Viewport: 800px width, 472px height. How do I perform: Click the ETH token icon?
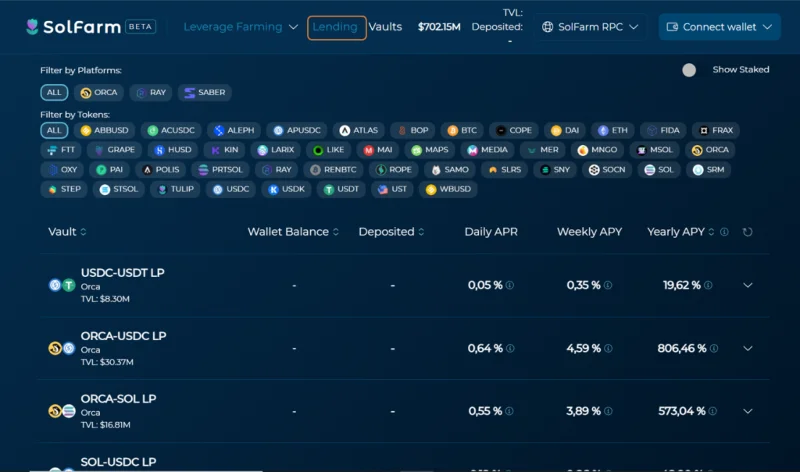603,131
